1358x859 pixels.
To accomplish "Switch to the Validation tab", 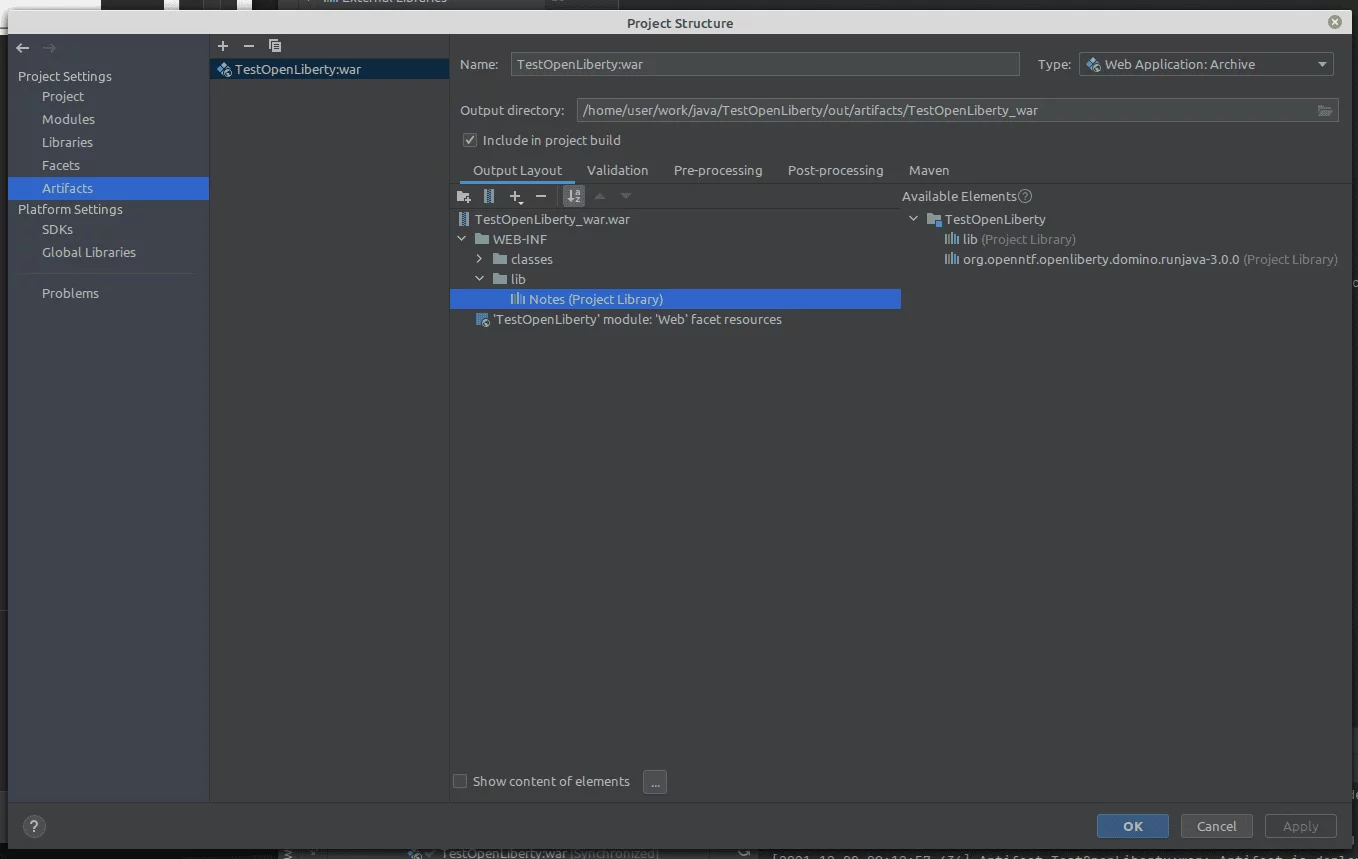I will pyautogui.click(x=617, y=171).
